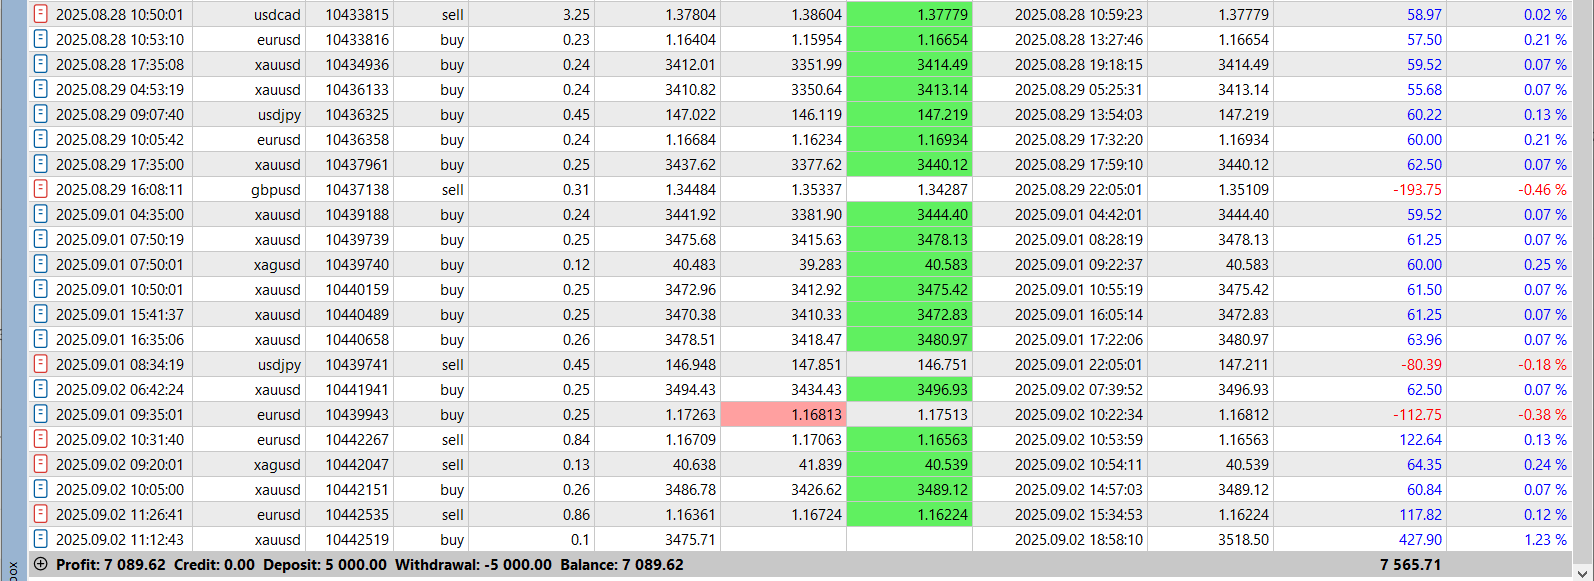Click the order icon for ticket 10440658

(x=41, y=339)
